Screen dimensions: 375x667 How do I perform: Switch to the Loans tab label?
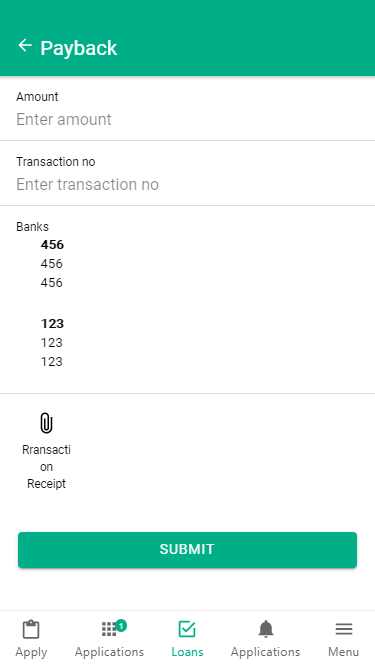(188, 652)
